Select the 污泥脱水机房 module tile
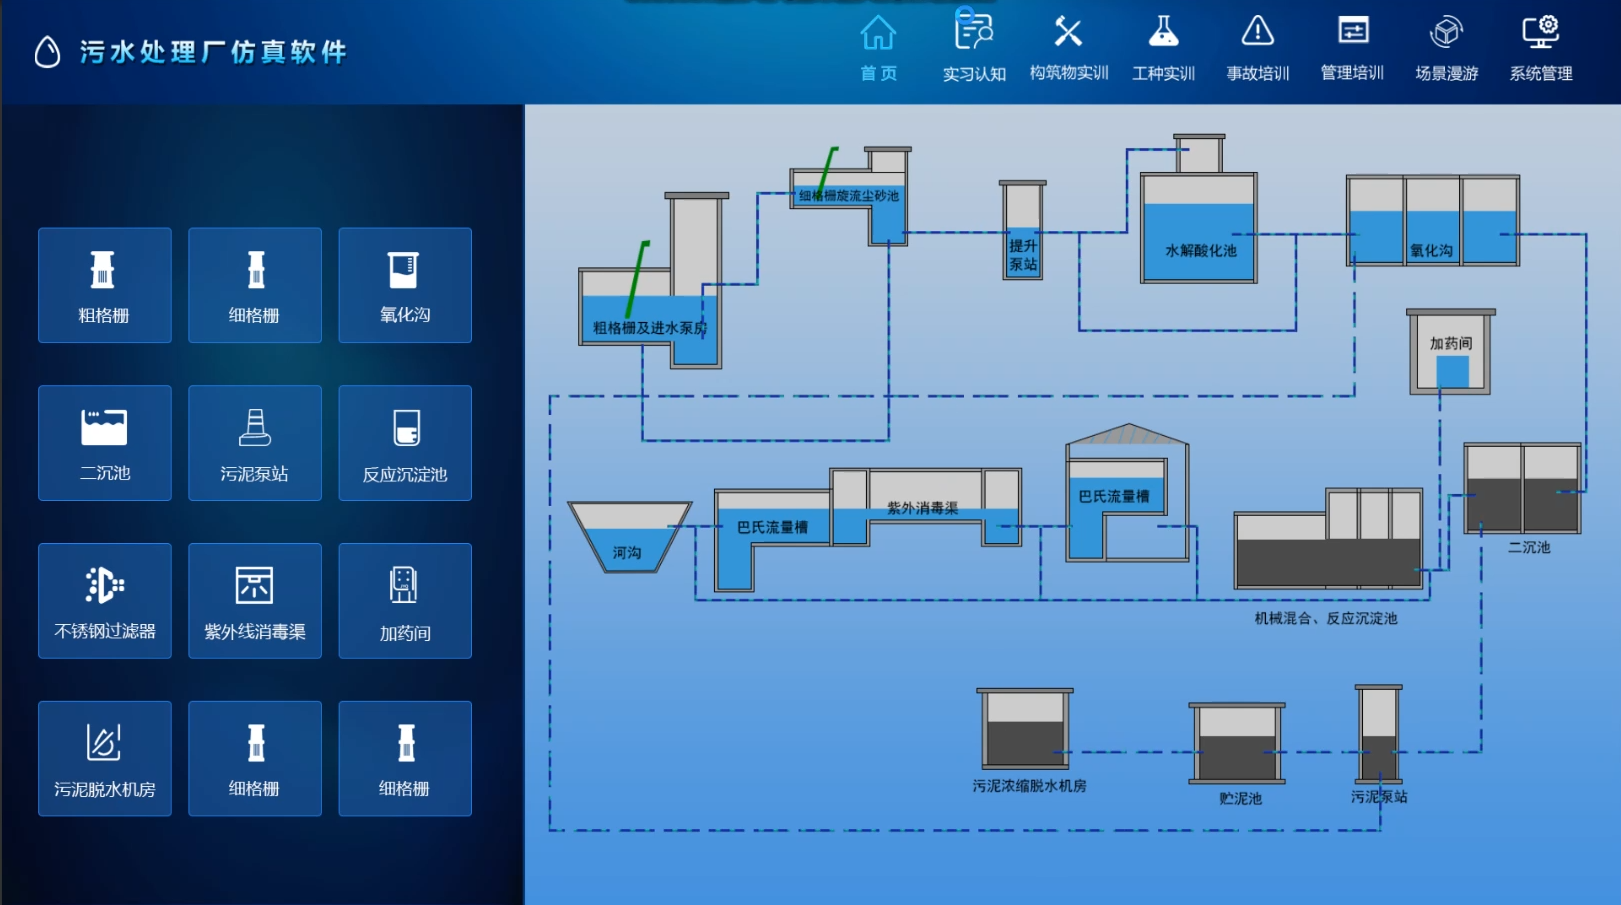Screen dimensions: 1621x905 tap(104, 759)
